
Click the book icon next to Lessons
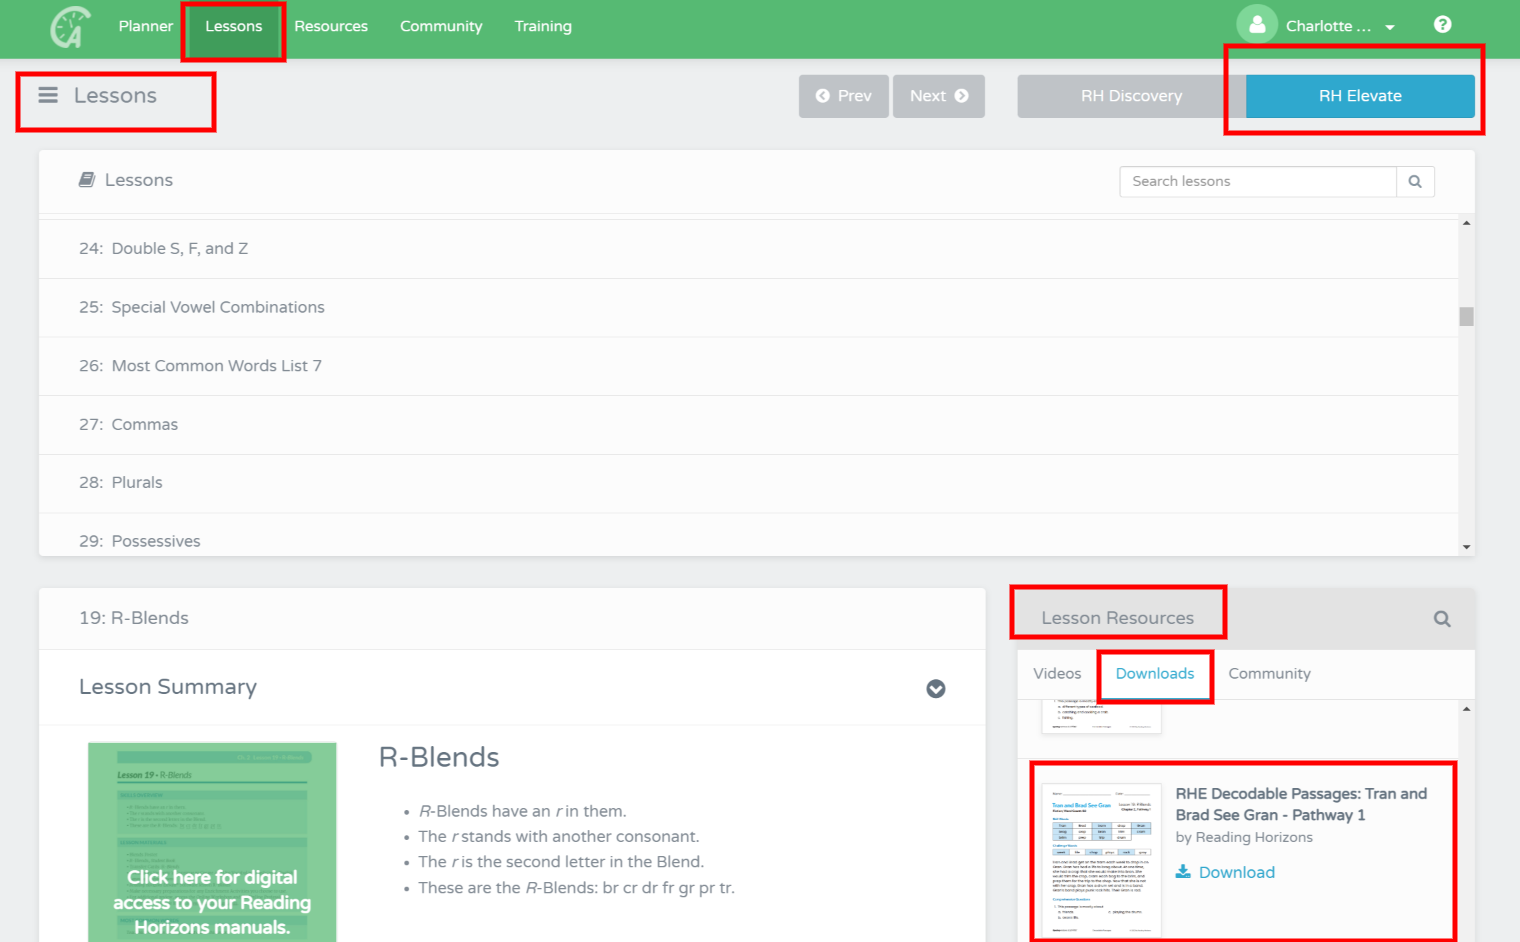pyautogui.click(x=87, y=180)
